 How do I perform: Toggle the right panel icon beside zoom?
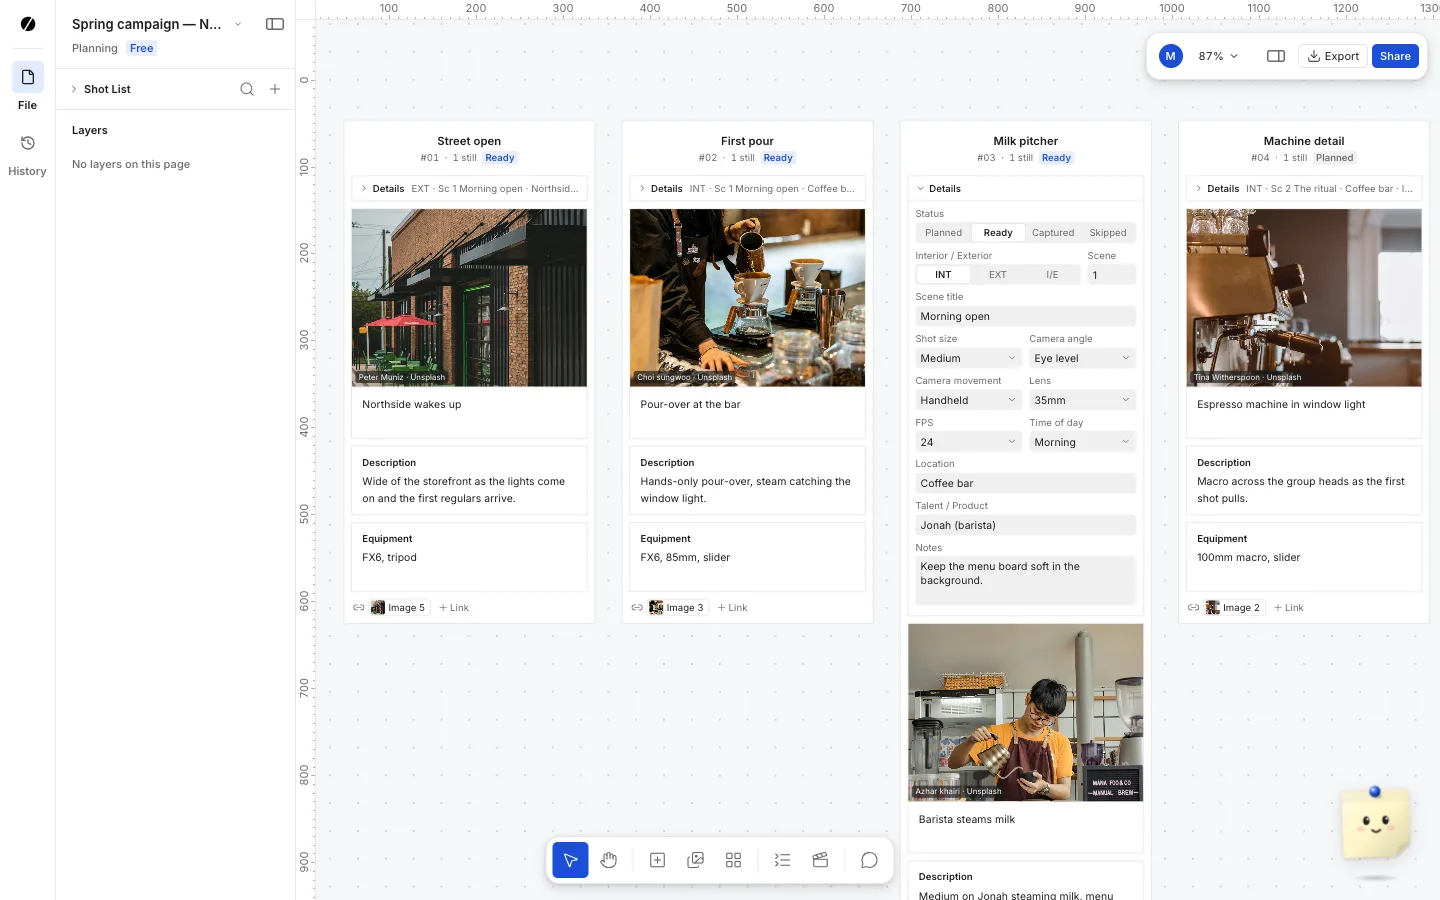coord(1276,56)
